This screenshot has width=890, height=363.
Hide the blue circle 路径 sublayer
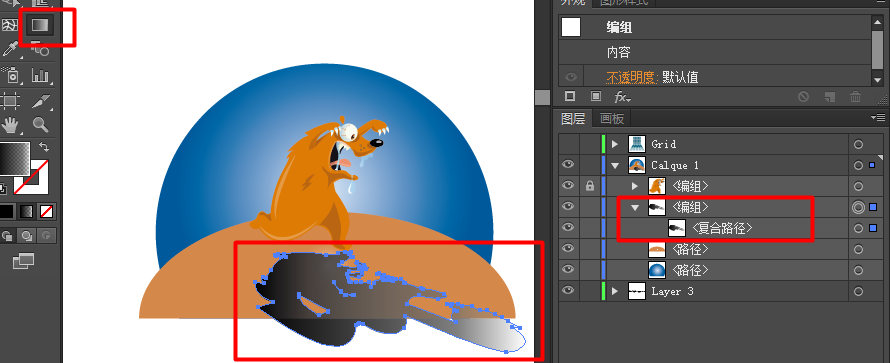568,269
